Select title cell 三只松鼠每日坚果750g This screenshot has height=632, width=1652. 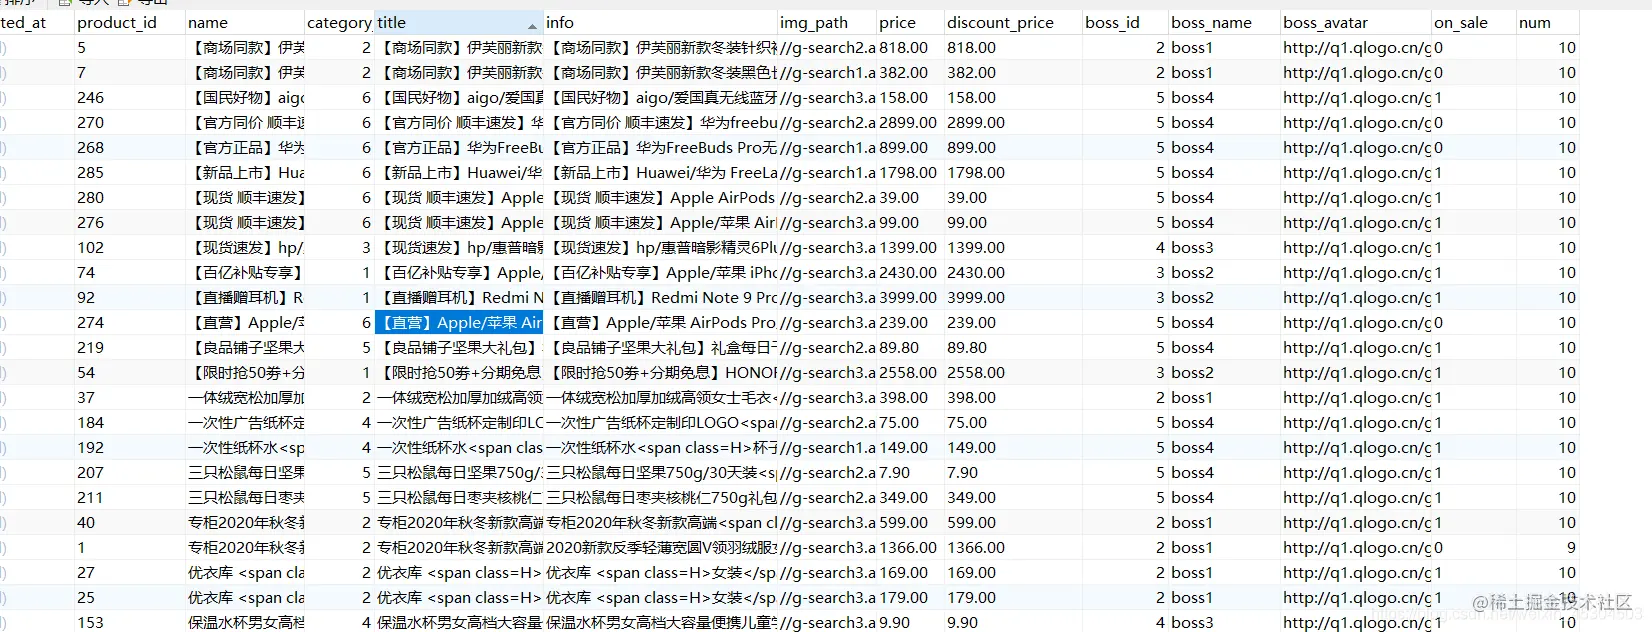coord(458,472)
